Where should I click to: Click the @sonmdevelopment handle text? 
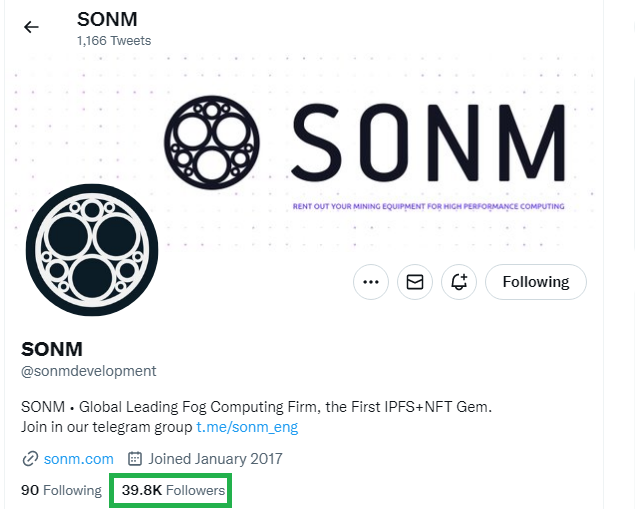click(x=88, y=371)
